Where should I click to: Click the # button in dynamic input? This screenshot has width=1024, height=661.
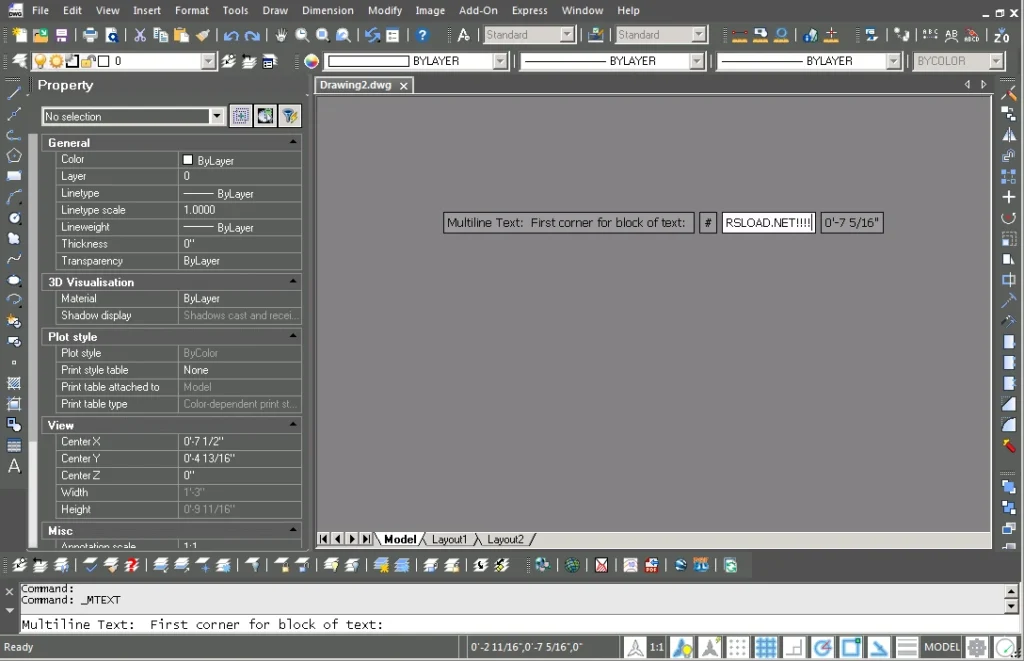708,223
